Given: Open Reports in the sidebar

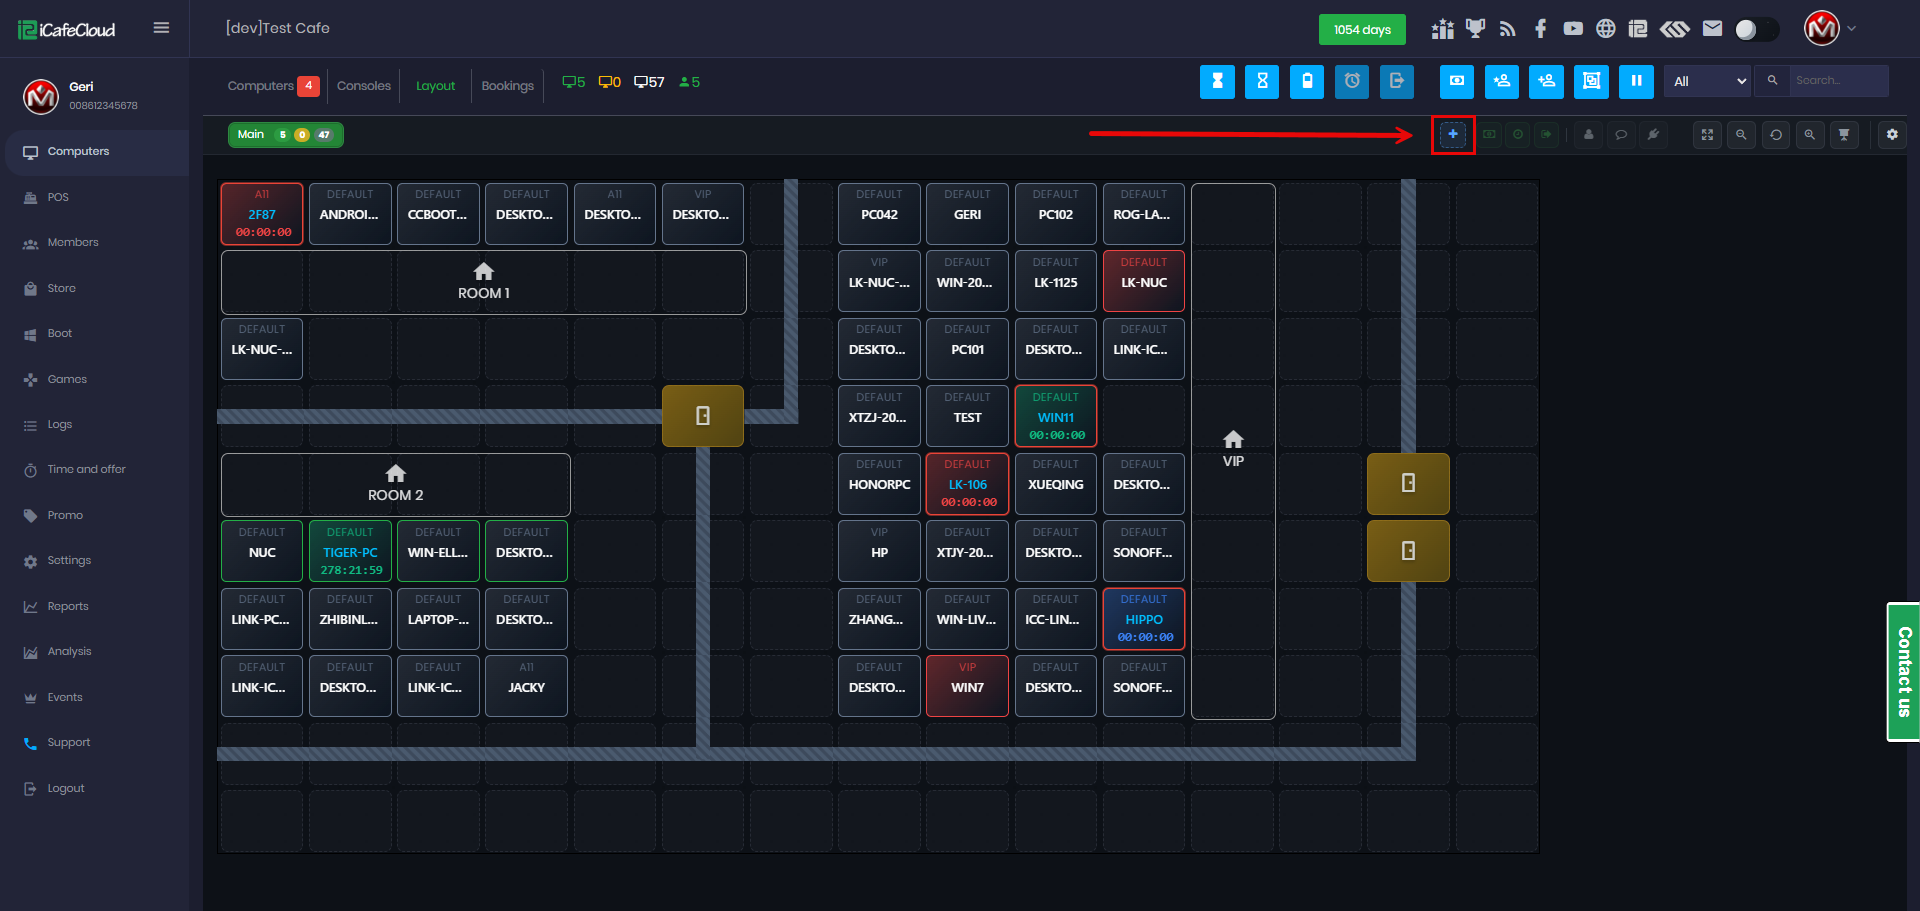Looking at the screenshot, I should 68,606.
